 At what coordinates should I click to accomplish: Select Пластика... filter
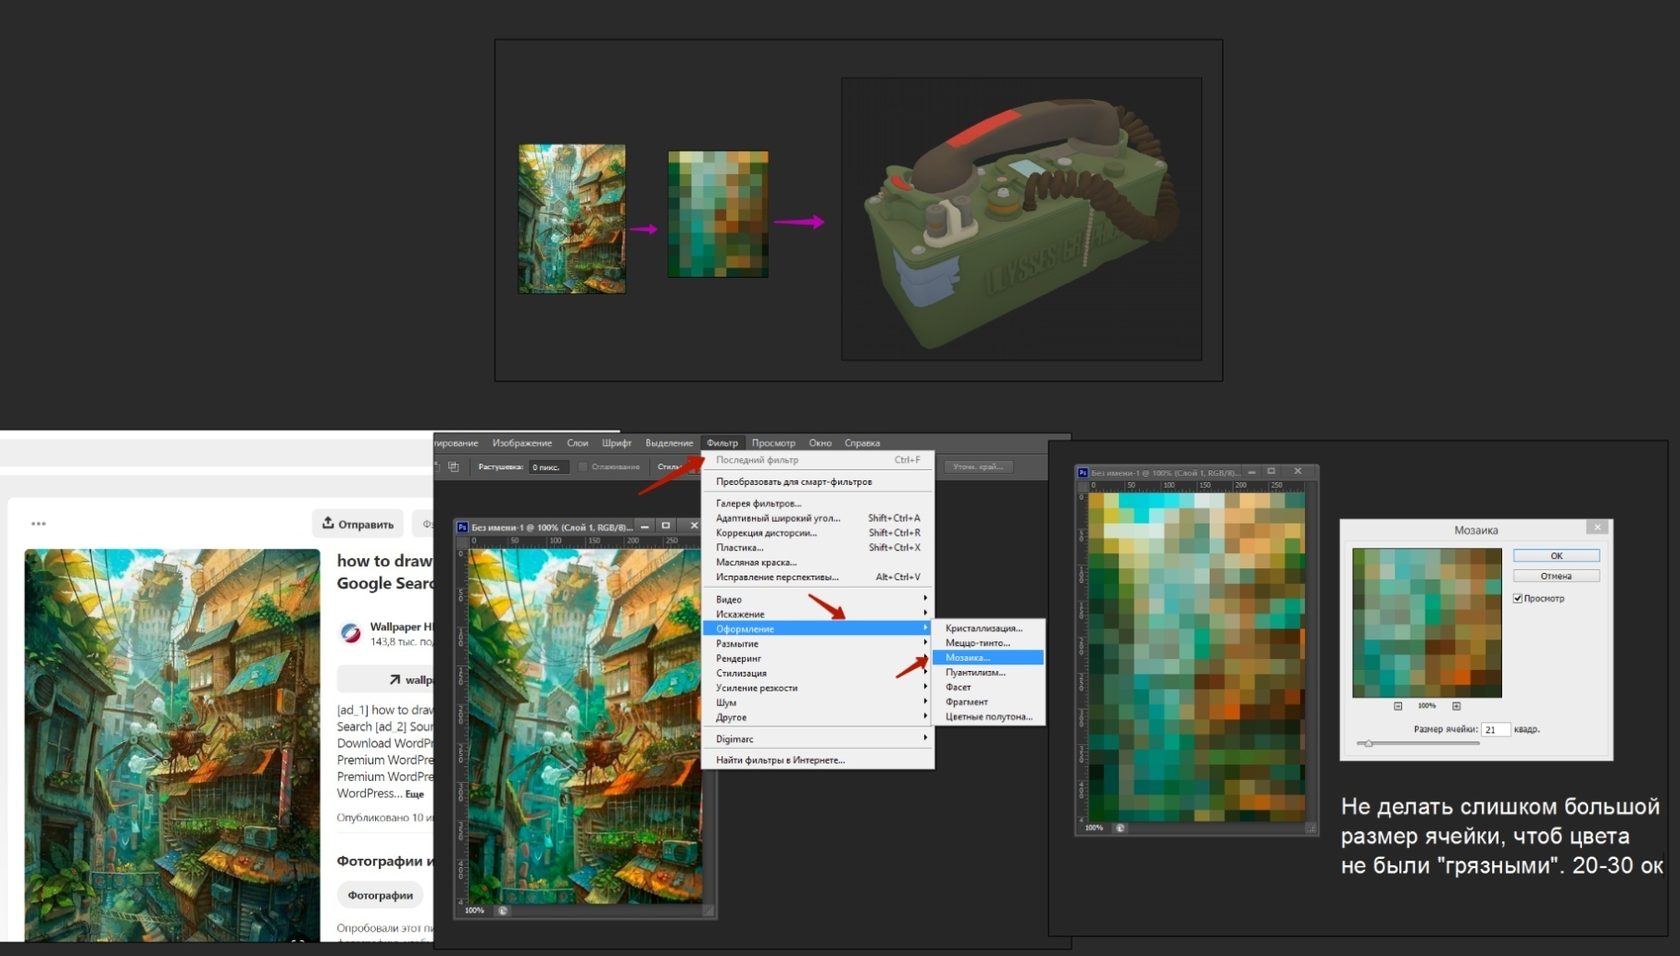tap(818, 548)
